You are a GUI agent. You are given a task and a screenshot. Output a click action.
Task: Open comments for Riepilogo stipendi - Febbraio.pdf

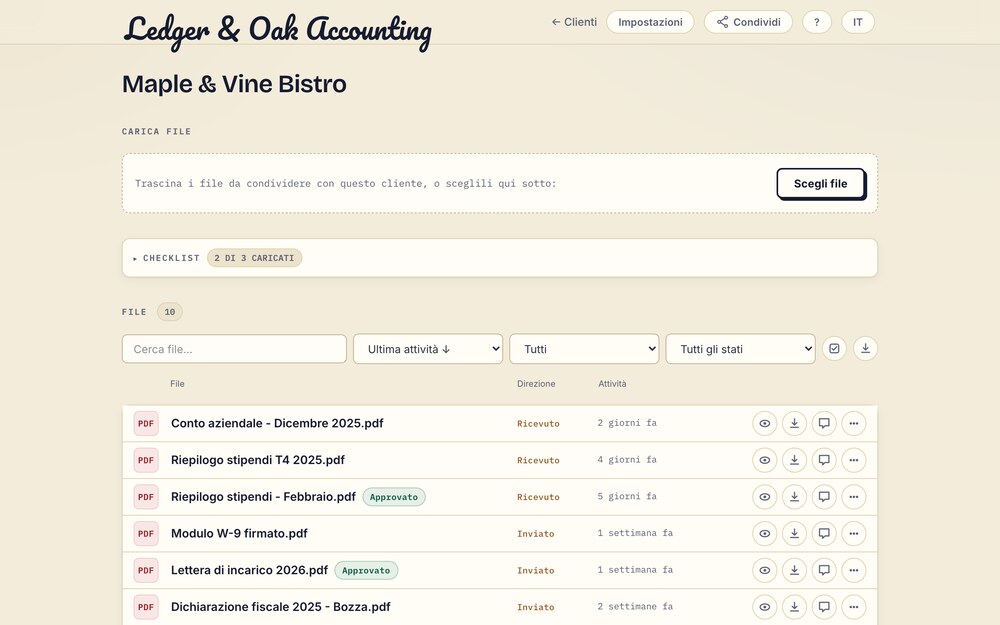tap(824, 497)
